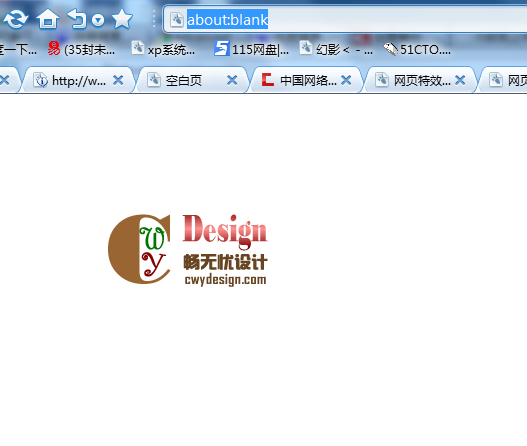This screenshot has width=527, height=446.
Task: Click the red NetEase mail bookmark icon
Action: [54, 48]
